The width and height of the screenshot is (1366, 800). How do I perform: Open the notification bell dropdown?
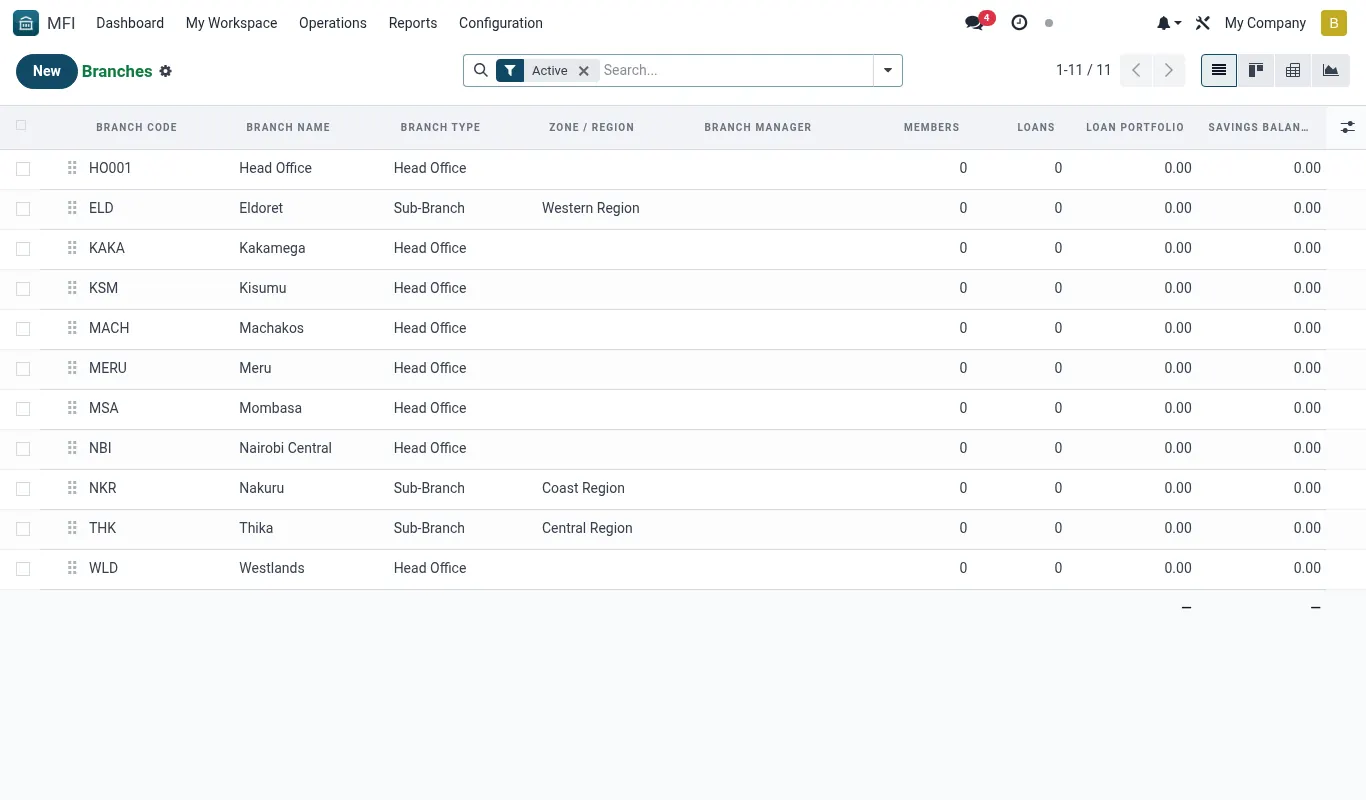pyautogui.click(x=1169, y=23)
